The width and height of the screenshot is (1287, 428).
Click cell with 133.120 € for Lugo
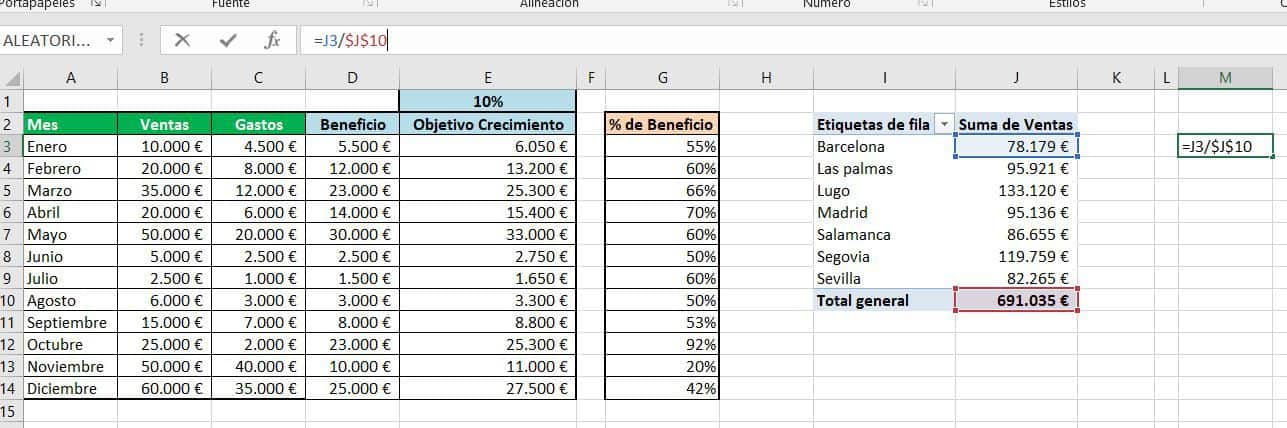[1016, 190]
